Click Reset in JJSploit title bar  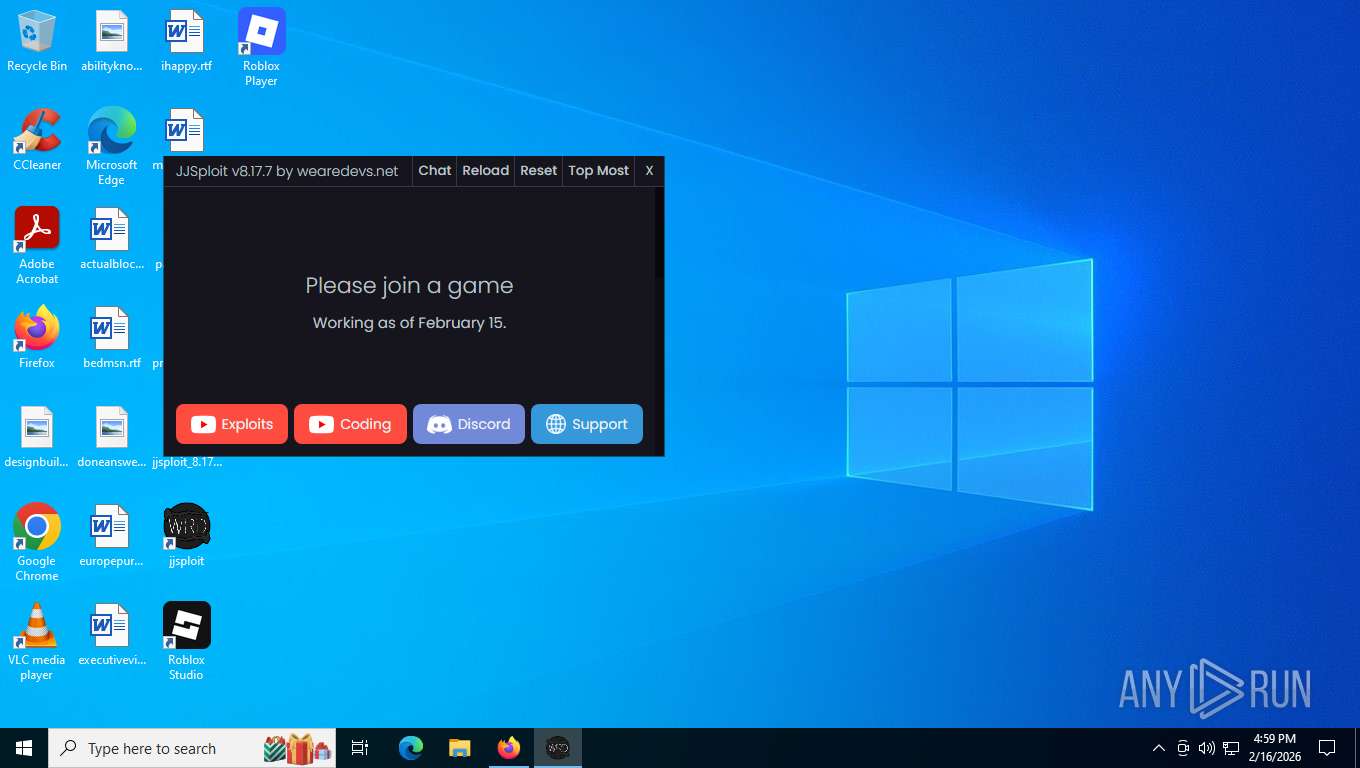pyautogui.click(x=538, y=171)
